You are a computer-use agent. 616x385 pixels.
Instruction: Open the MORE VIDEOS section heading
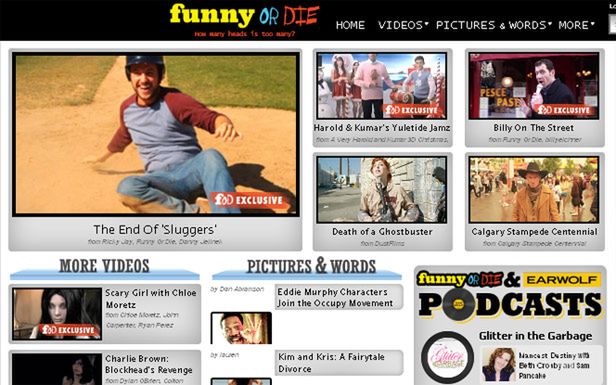104,266
